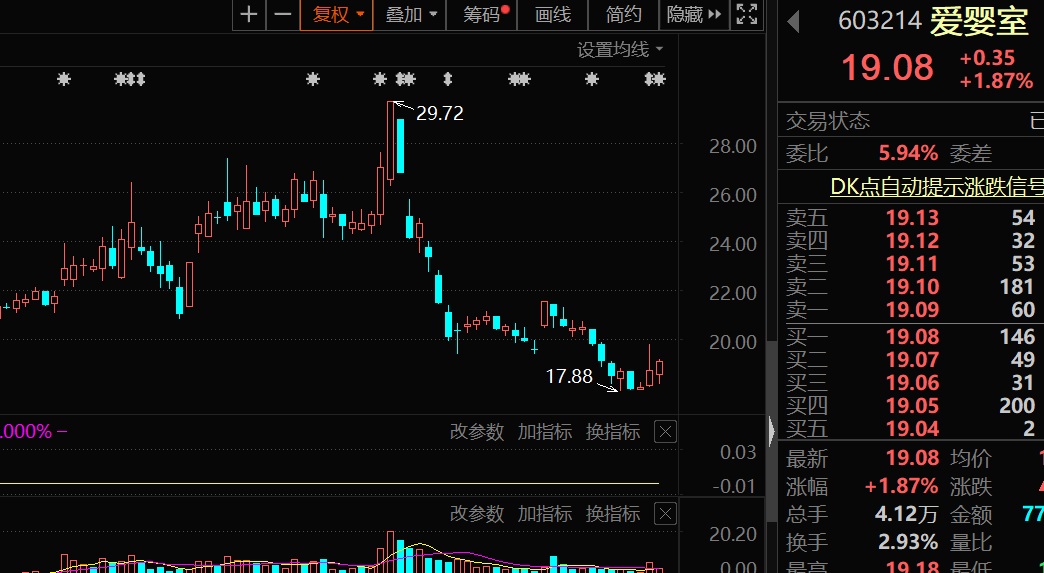1044x573 pixels.
Task: Click 换指标 in the volume indicator panel
Action: (613, 514)
